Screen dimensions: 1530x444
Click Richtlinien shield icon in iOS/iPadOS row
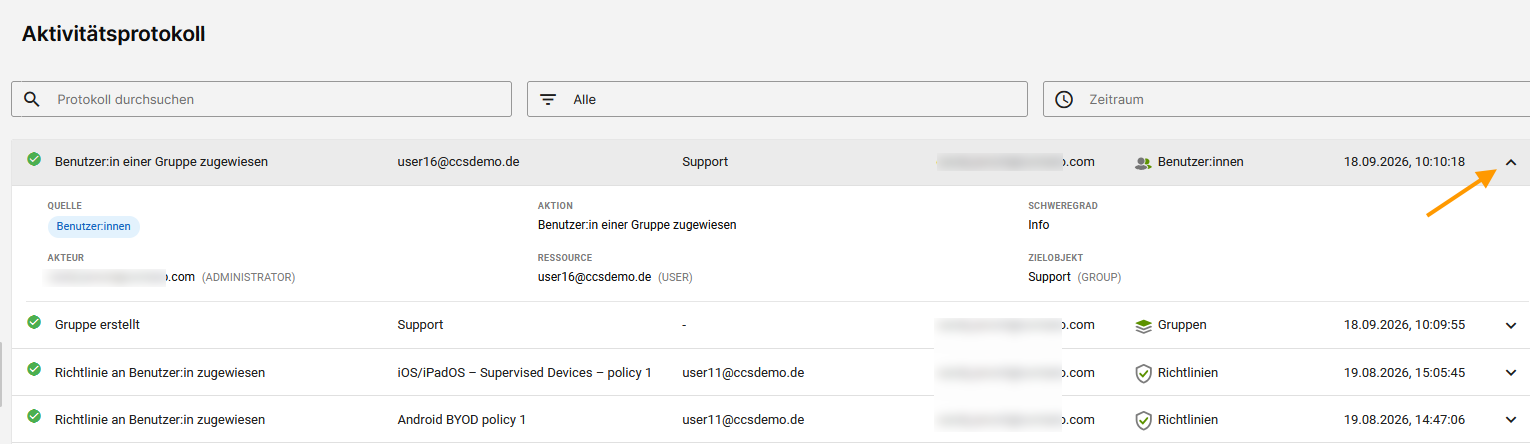click(1143, 373)
